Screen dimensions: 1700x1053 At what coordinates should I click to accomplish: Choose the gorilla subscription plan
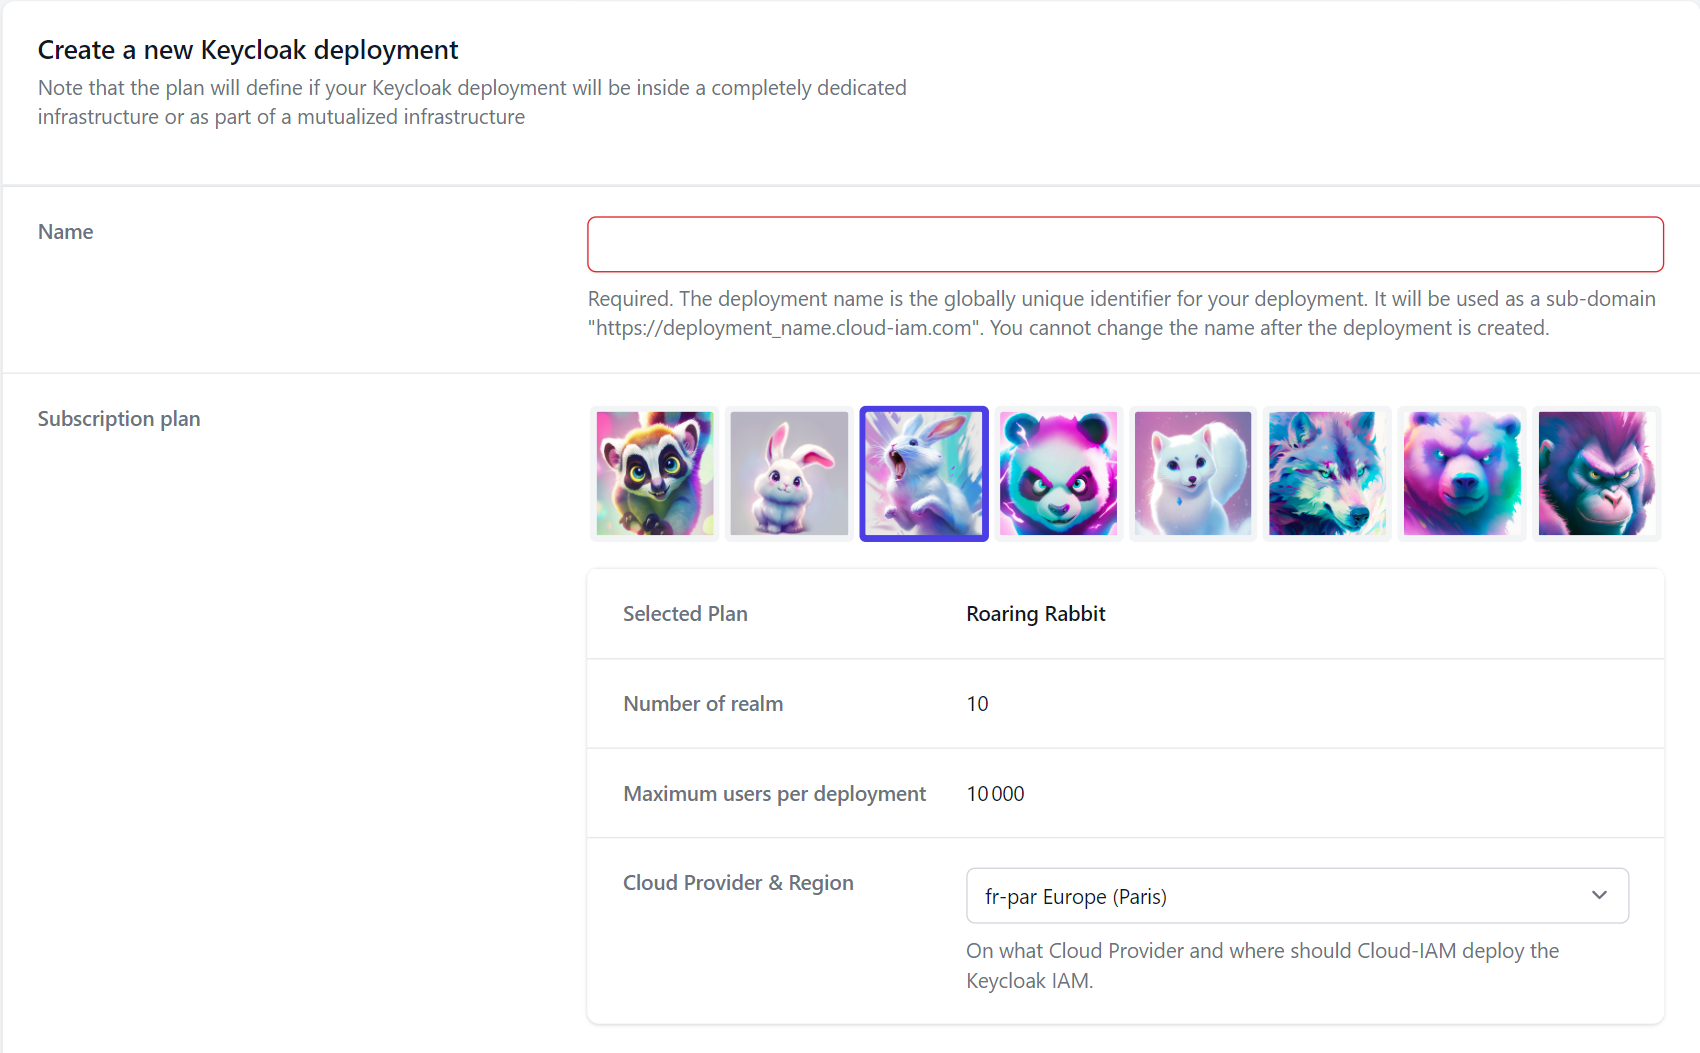[1596, 473]
